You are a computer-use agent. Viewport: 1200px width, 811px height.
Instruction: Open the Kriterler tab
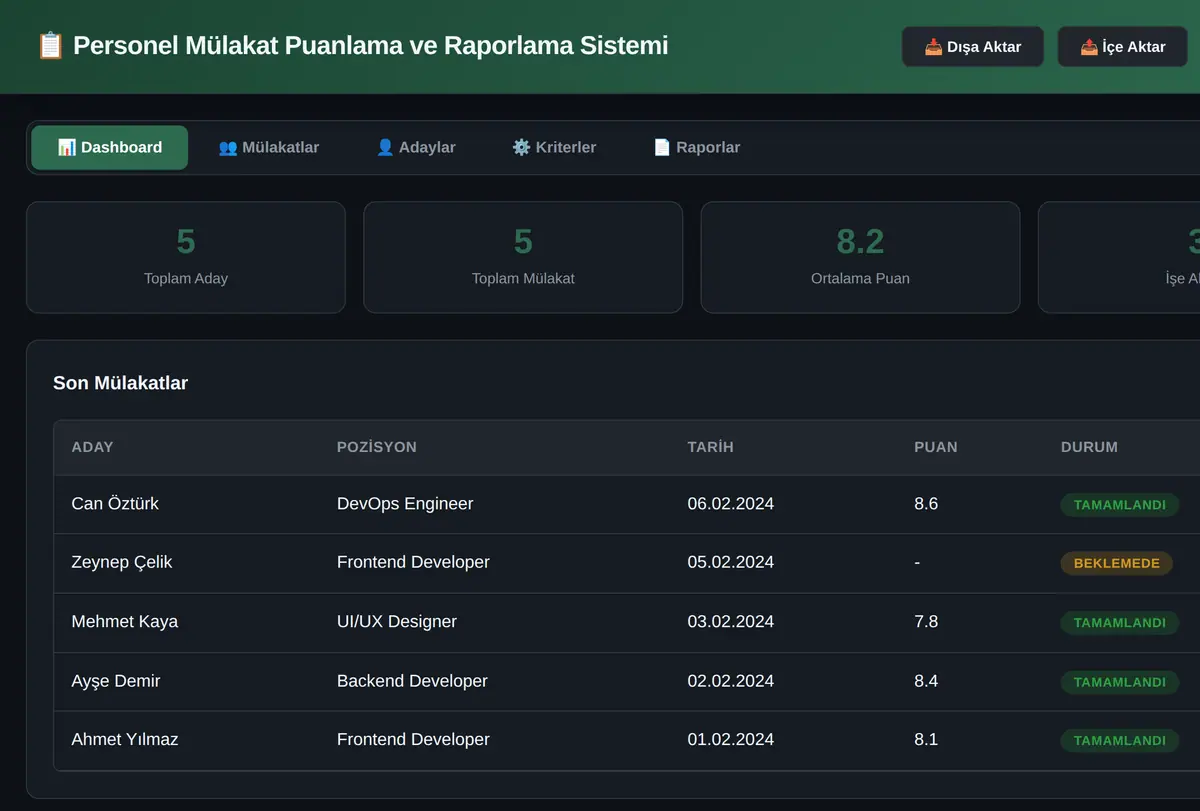coord(554,148)
